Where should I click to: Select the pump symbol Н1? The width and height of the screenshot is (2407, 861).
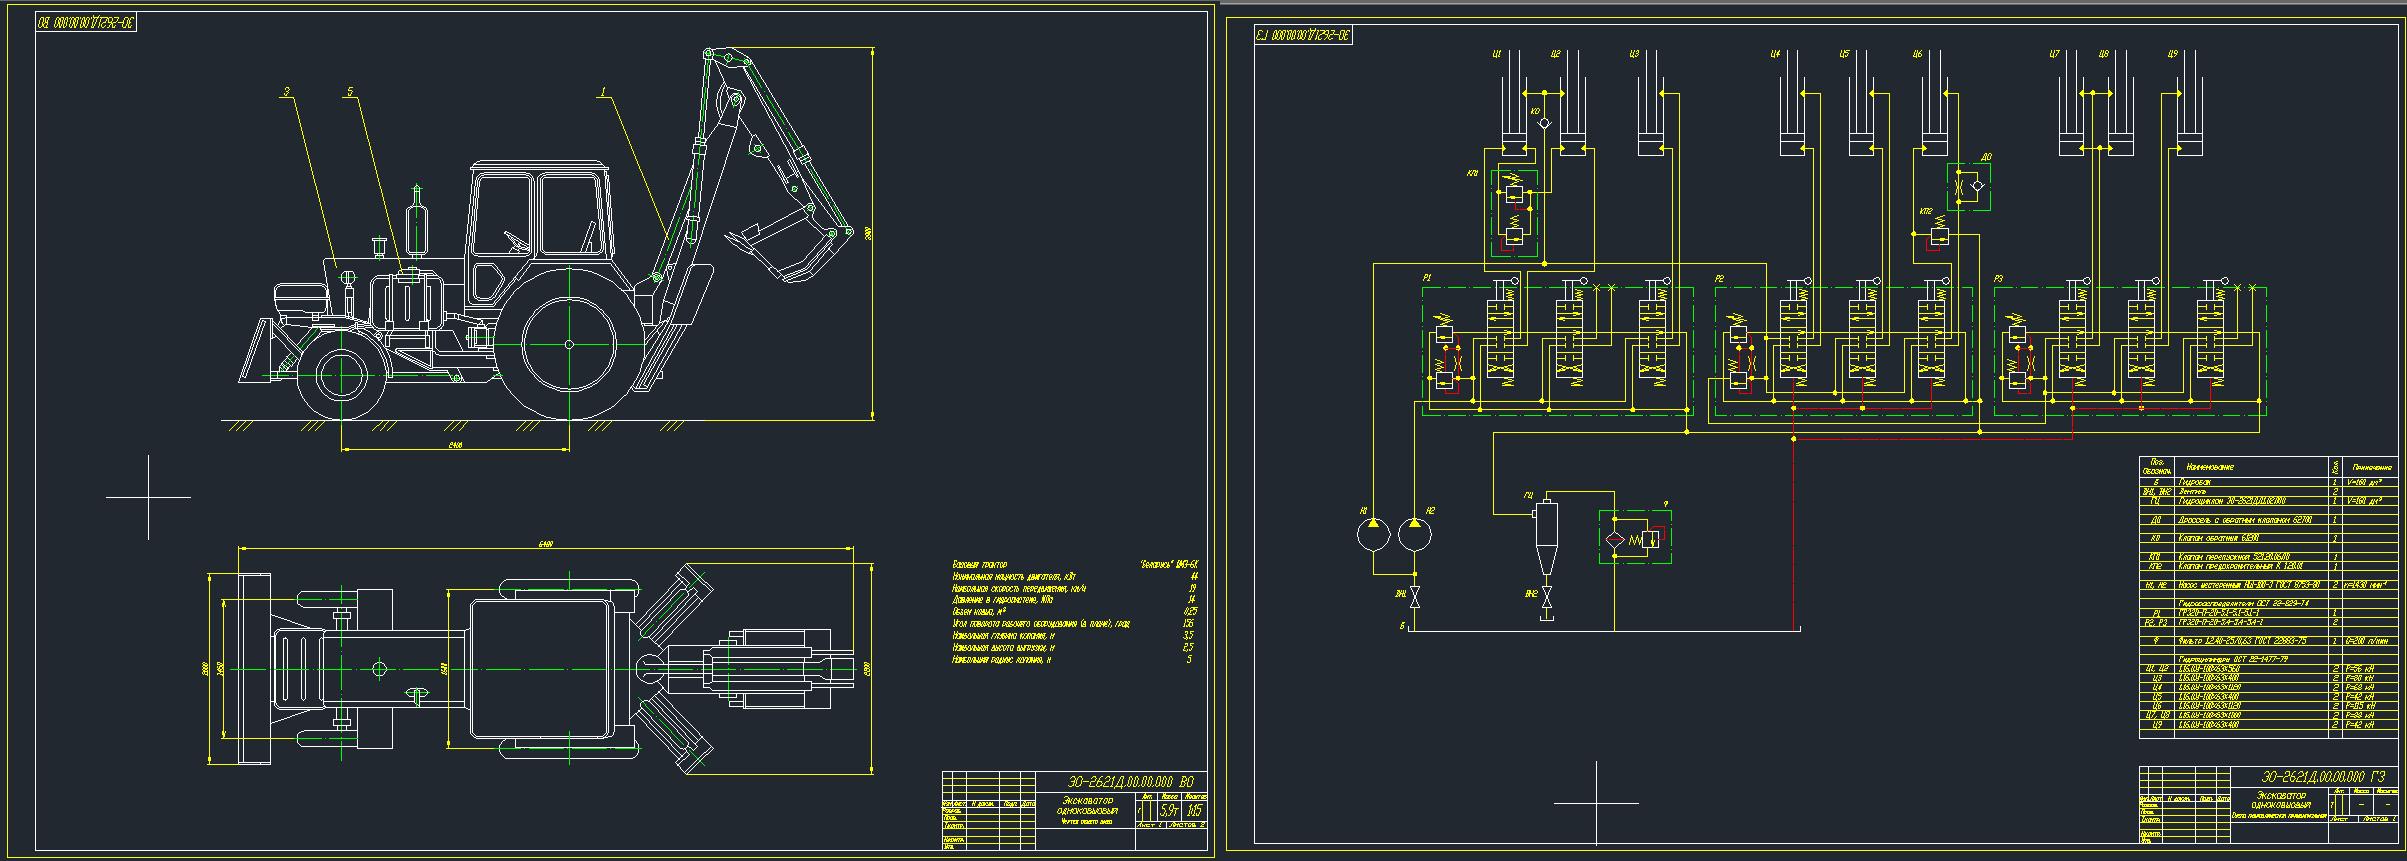click(1373, 534)
